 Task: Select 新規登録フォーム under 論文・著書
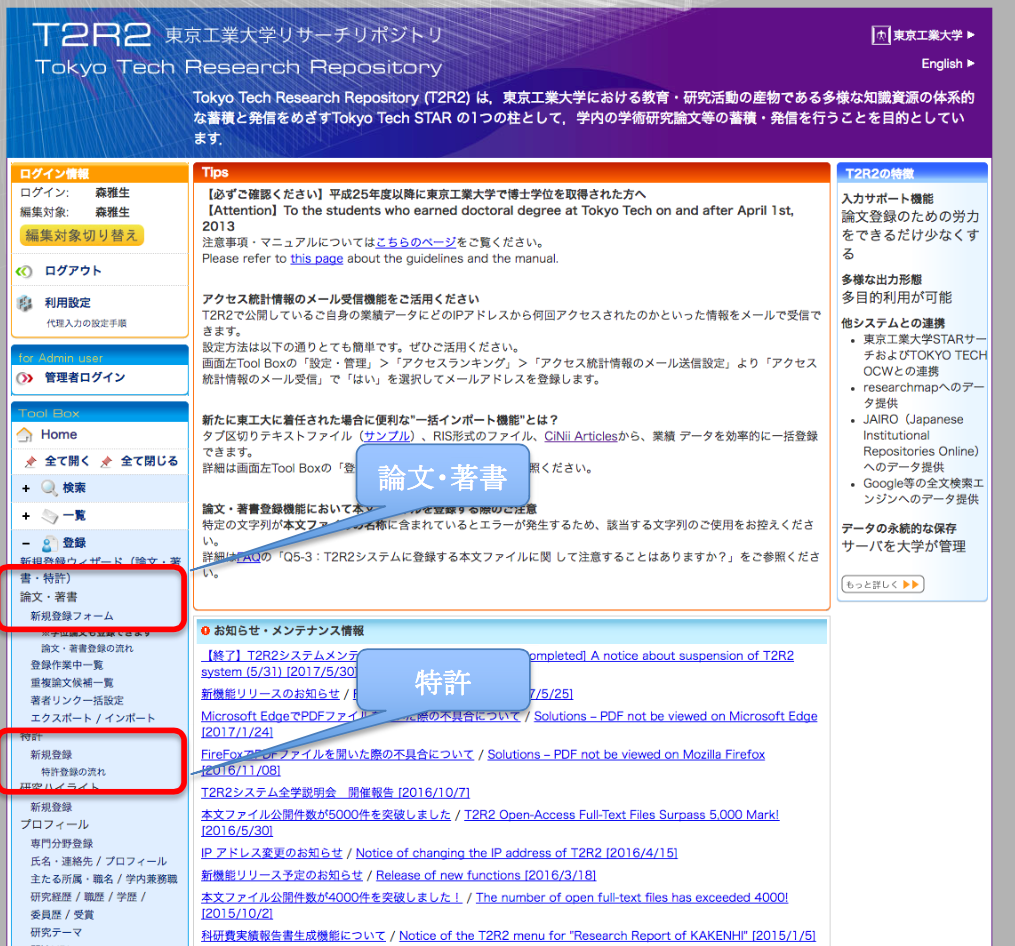(72, 616)
